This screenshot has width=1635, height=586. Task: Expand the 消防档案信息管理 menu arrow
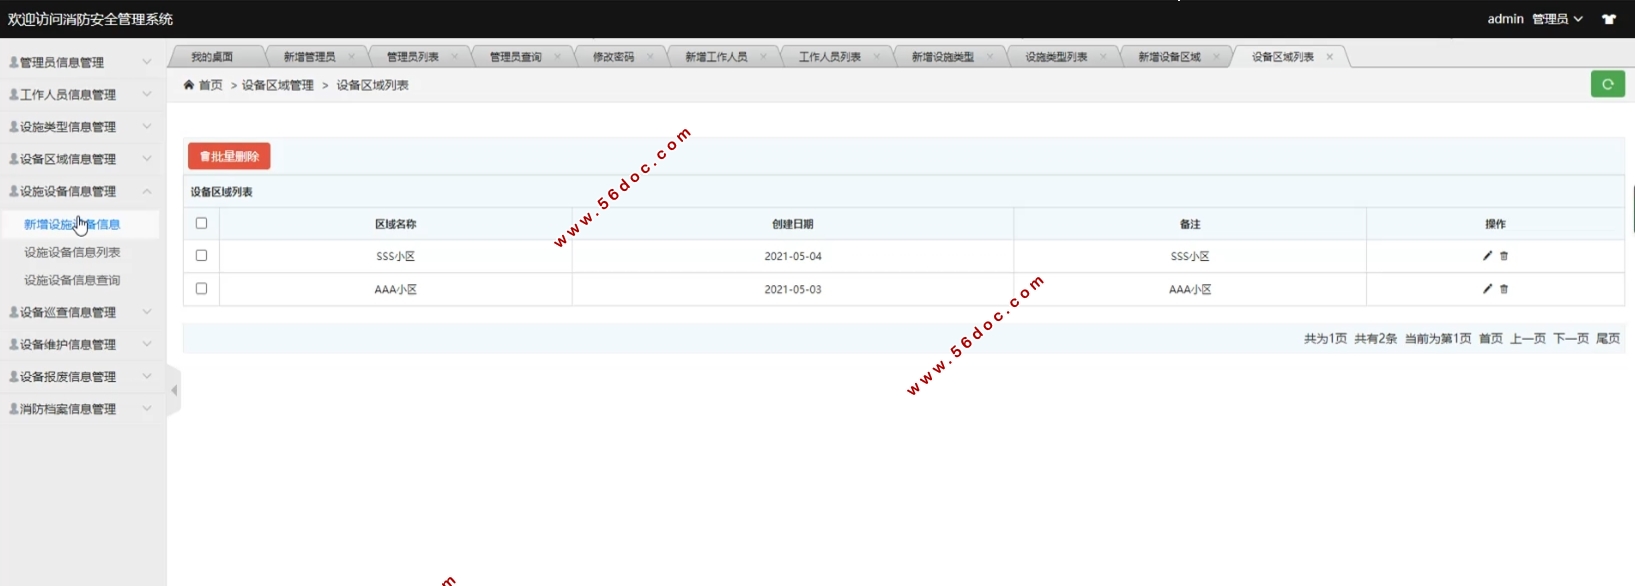(147, 409)
